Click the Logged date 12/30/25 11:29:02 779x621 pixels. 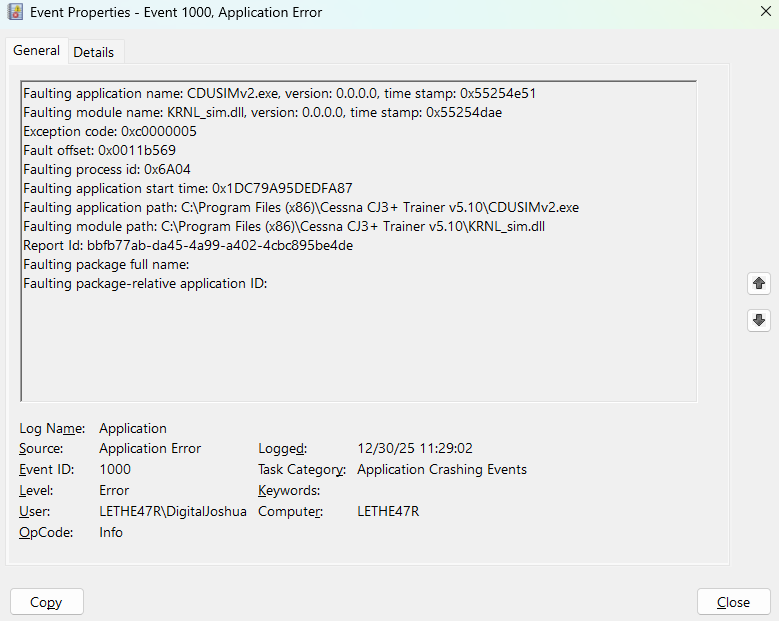pos(415,449)
